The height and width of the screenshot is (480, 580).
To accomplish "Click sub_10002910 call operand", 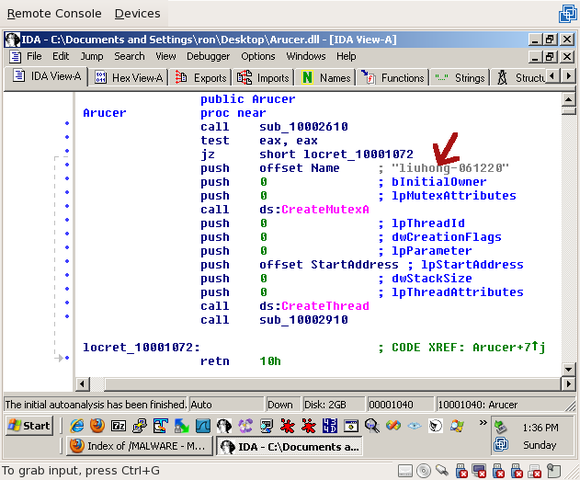I will point(303,320).
